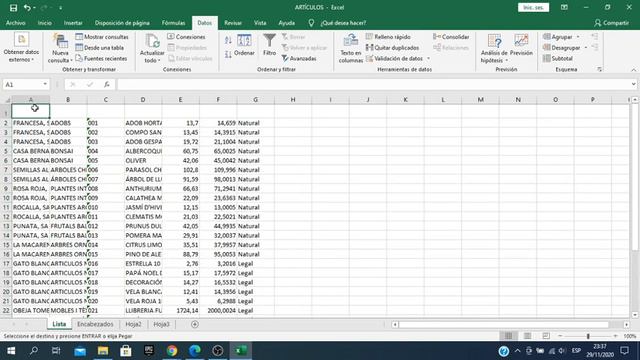Click the Save icon in title bar
This screenshot has height=360, width=640.
[x=13, y=8]
